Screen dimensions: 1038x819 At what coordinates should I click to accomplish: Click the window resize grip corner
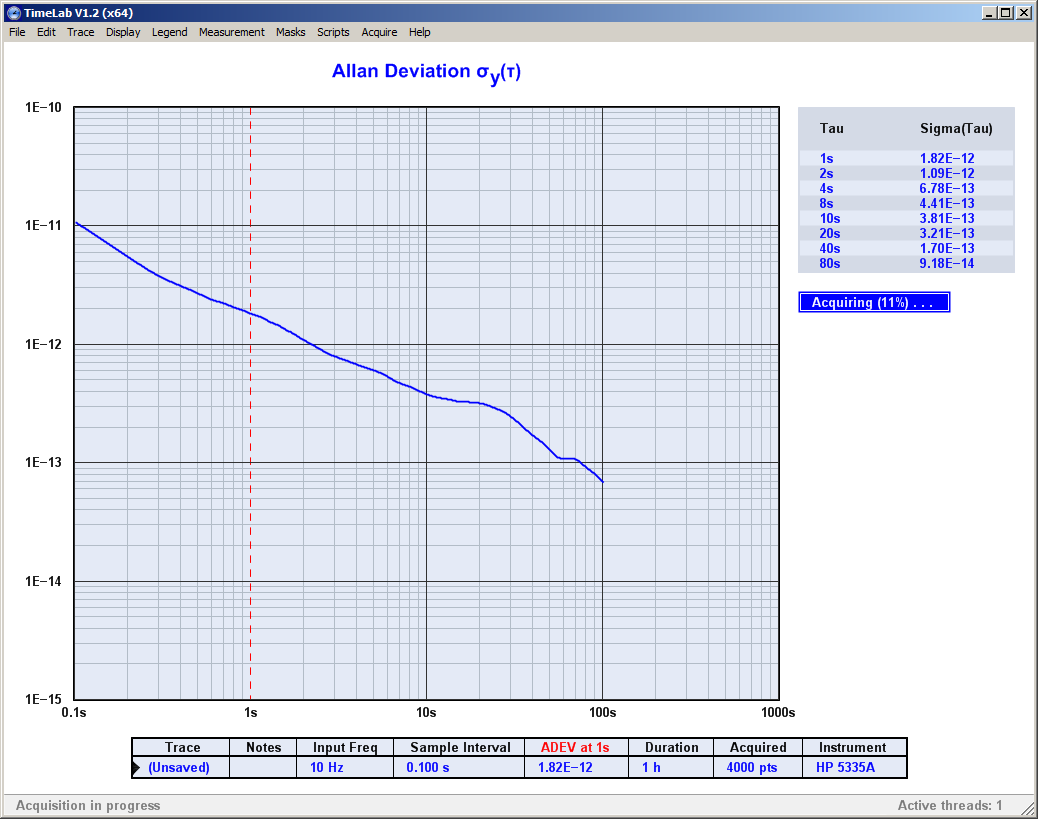(1028, 809)
